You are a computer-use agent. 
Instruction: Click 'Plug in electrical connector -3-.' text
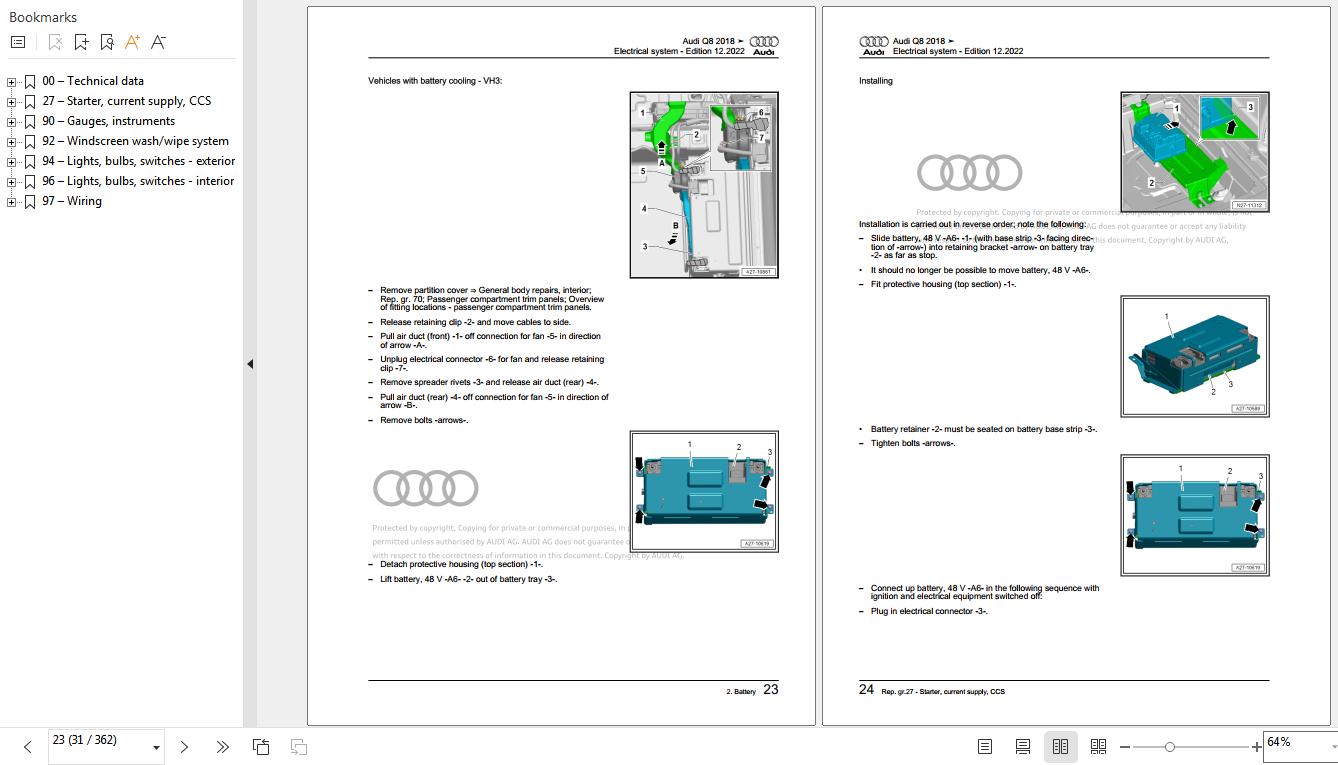(x=929, y=612)
